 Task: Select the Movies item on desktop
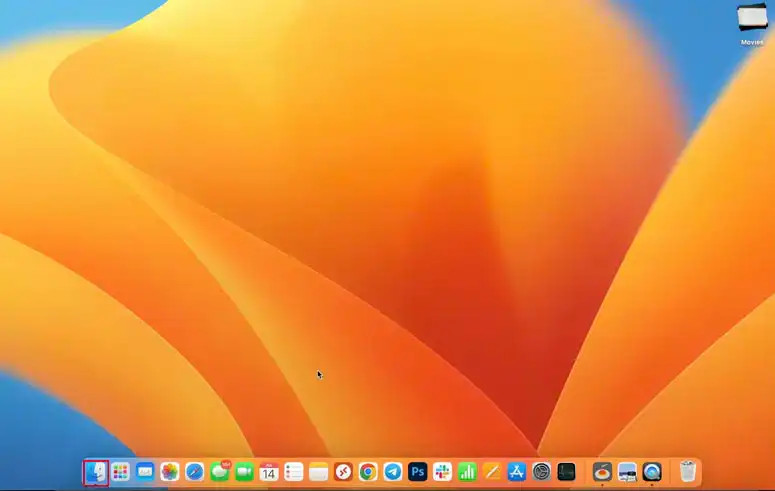click(752, 18)
